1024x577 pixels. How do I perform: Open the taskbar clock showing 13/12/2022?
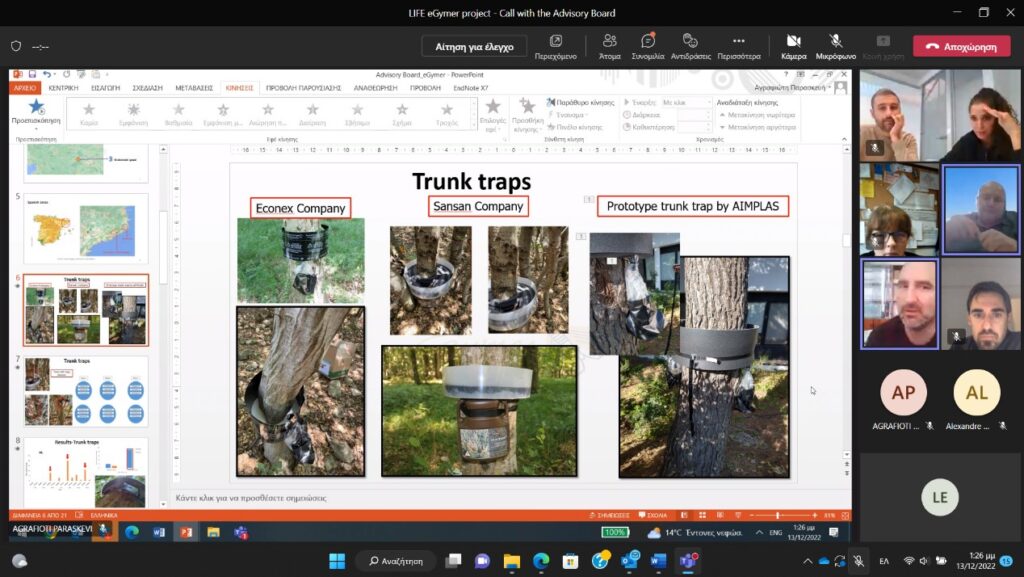coord(976,561)
